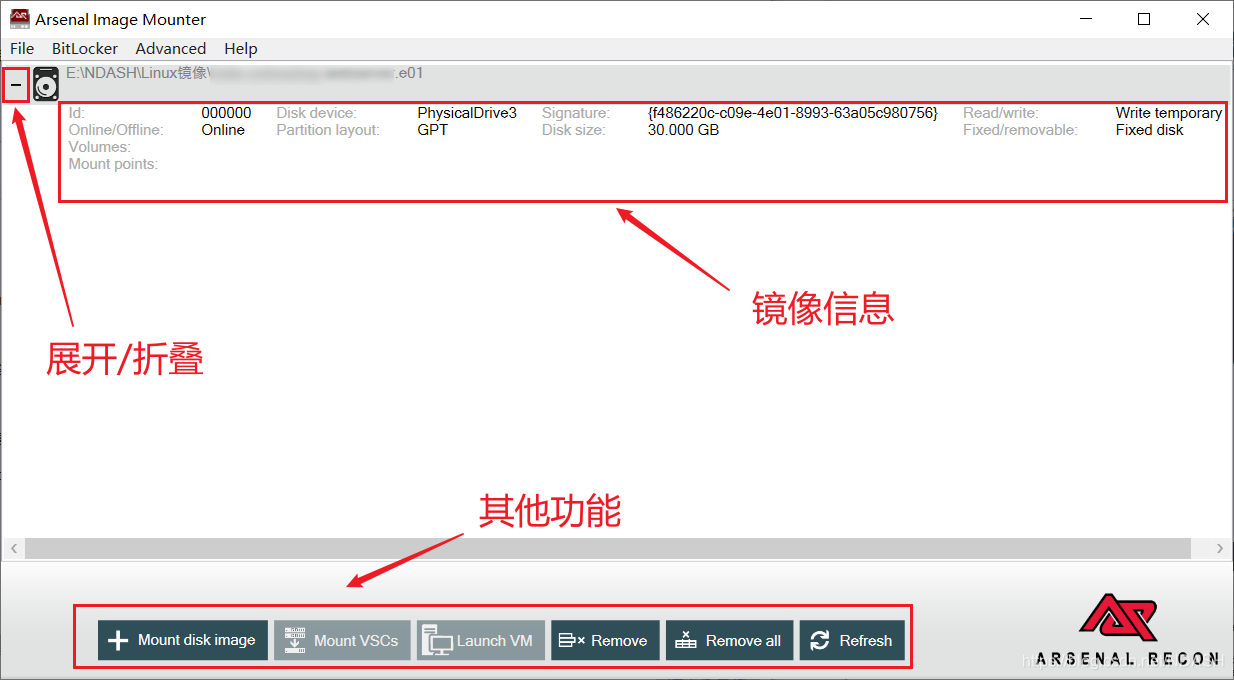Open the BitLocker menu

pyautogui.click(x=85, y=48)
